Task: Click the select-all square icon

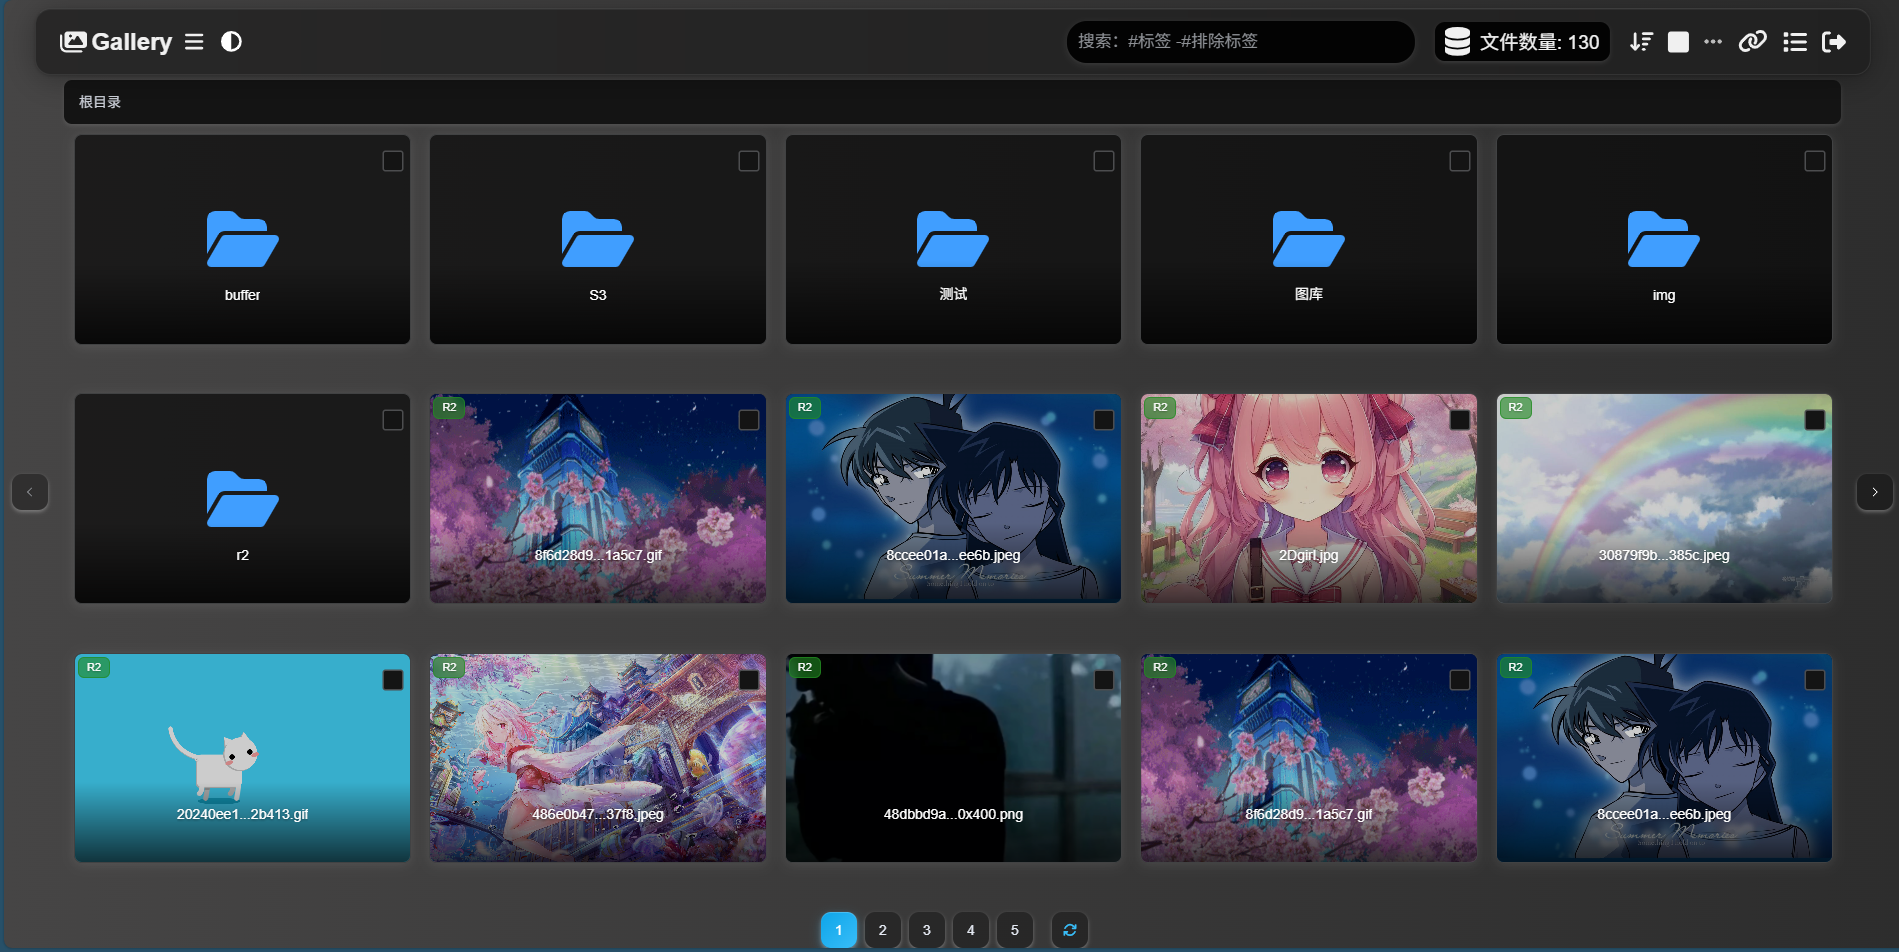Action: coord(1678,42)
